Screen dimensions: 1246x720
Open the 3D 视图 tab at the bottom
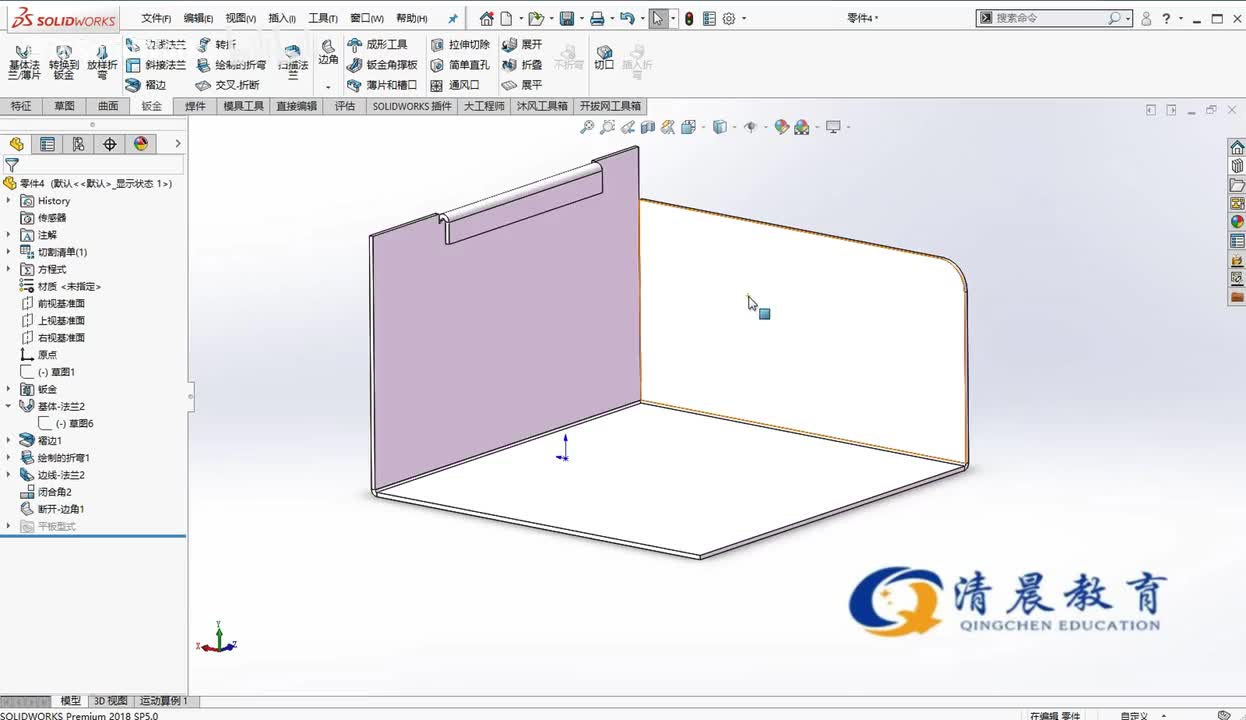tap(110, 701)
